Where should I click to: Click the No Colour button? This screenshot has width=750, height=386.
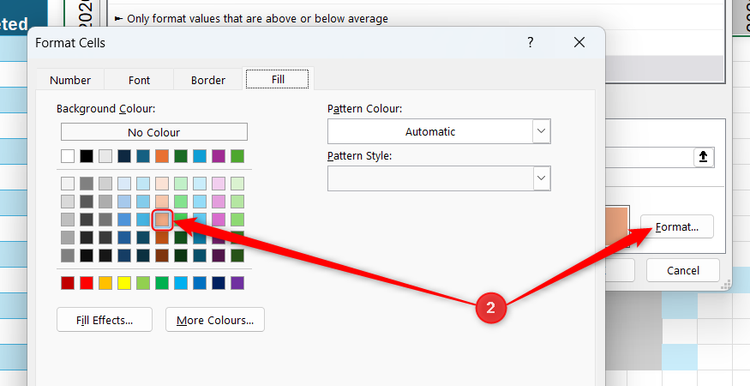tap(154, 132)
